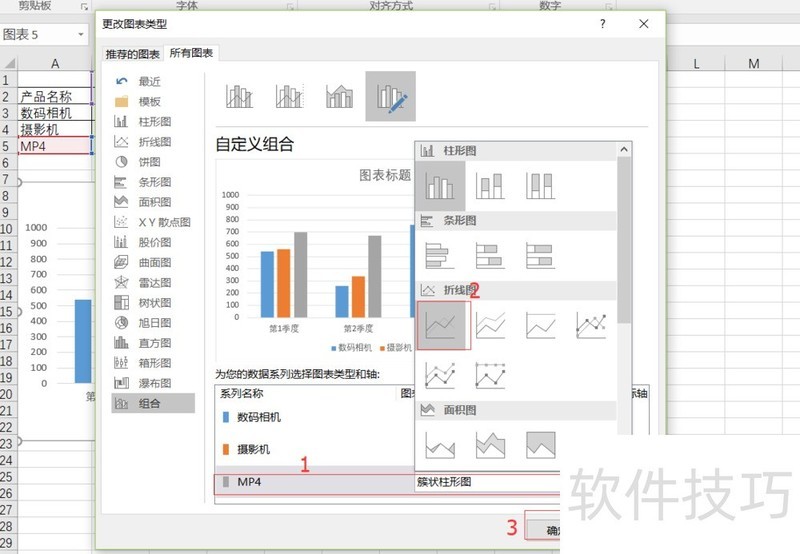
Task: Switch to the 推荐的图表 tab
Action: click(133, 54)
